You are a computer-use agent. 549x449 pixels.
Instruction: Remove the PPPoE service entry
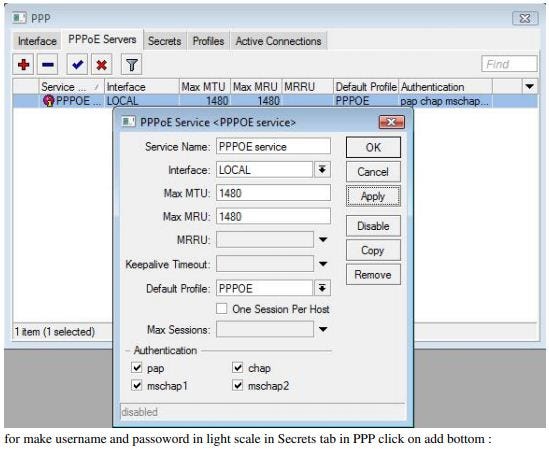pos(373,274)
